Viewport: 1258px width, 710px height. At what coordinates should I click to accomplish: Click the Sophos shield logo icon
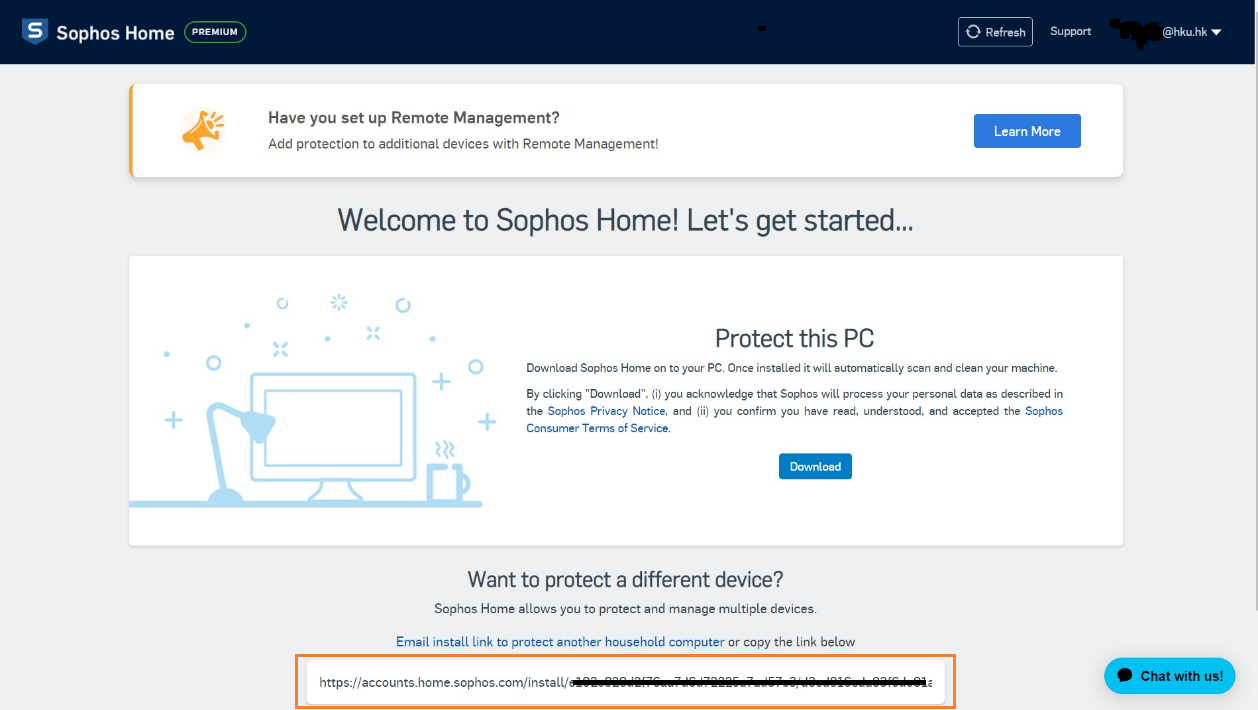click(x=34, y=31)
